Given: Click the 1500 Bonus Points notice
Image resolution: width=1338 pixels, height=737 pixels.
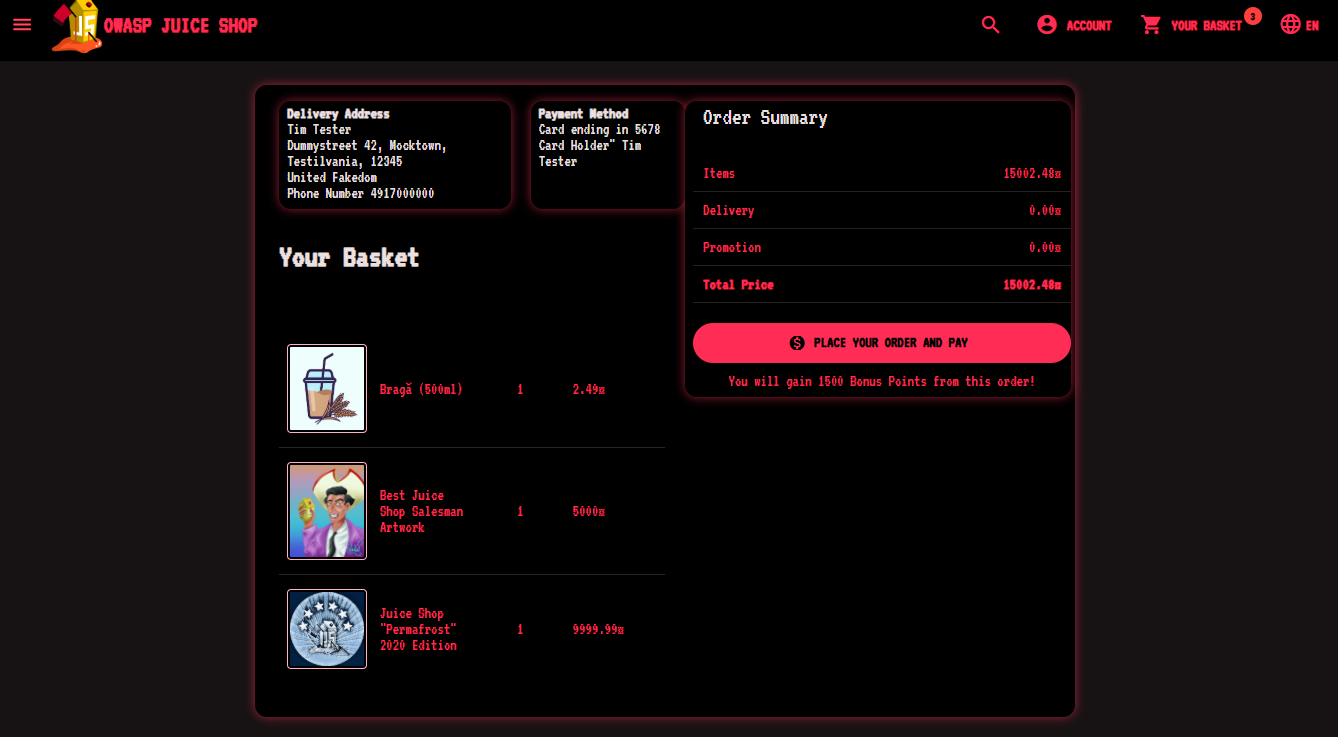Looking at the screenshot, I should (882, 381).
